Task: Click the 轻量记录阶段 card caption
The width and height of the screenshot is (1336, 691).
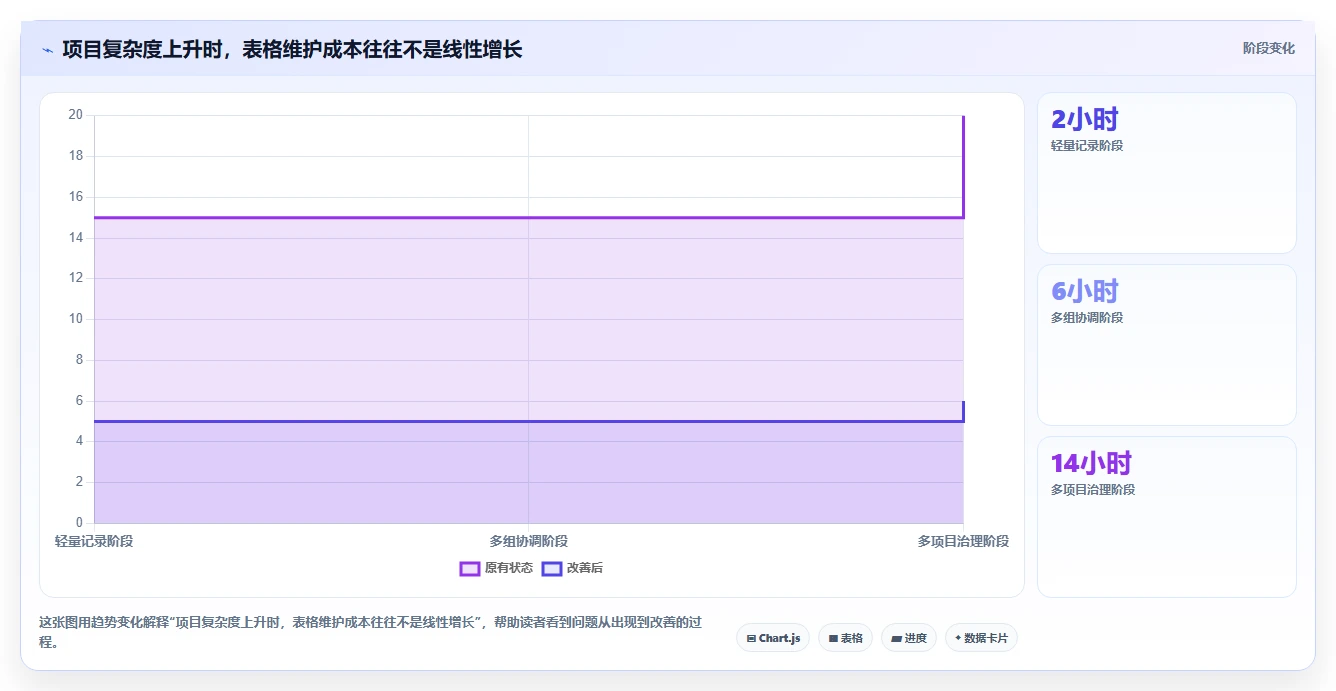Action: [1087, 146]
